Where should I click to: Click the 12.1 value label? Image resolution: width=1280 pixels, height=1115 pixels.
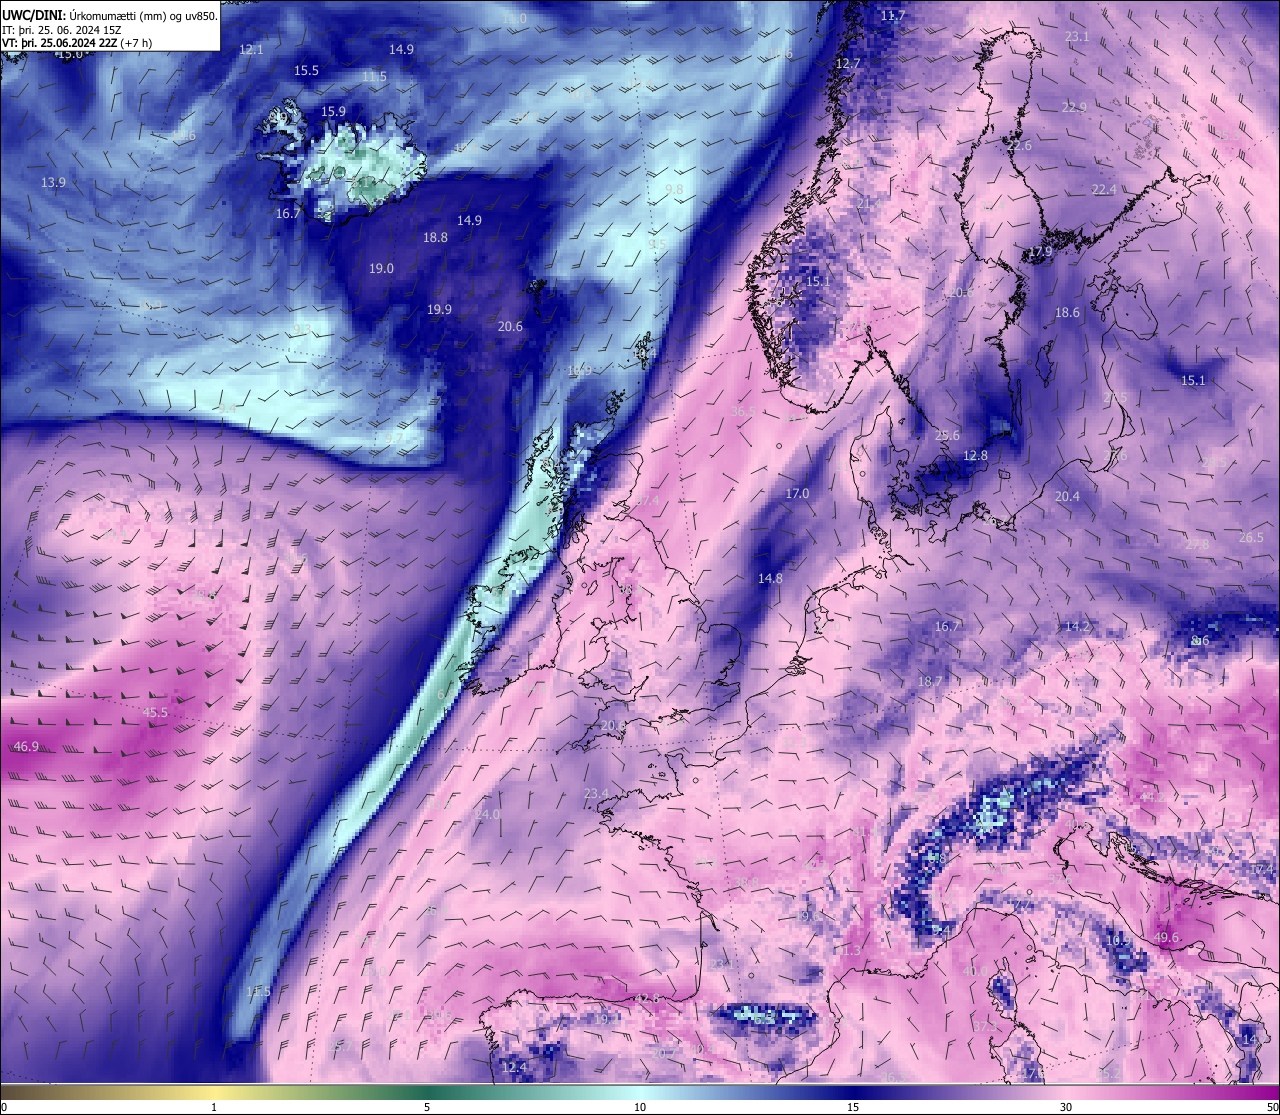pos(251,49)
